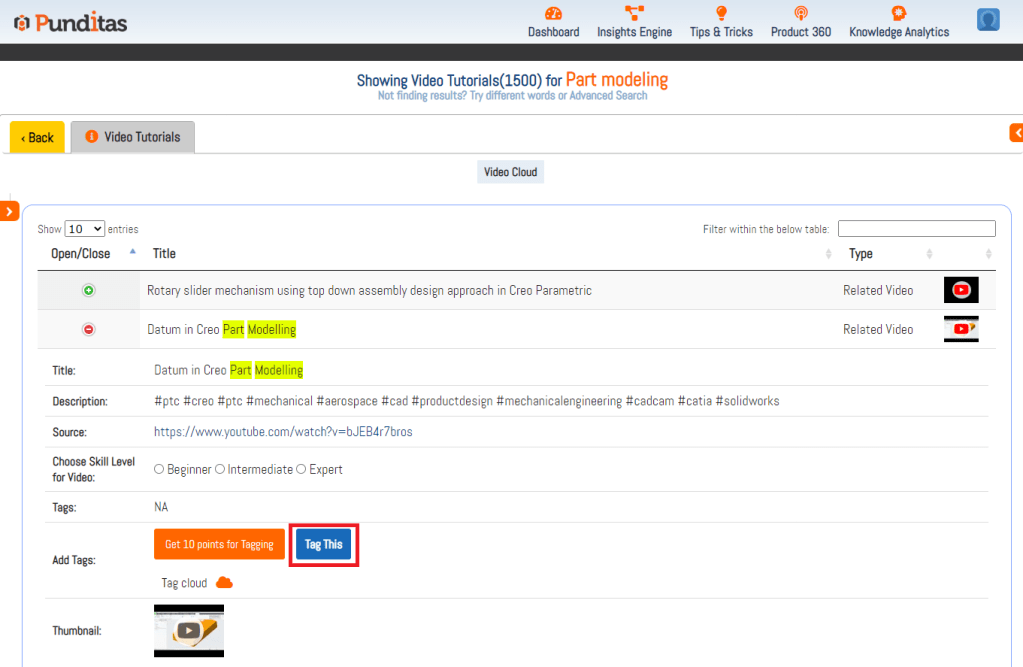The height and width of the screenshot is (667, 1023).
Task: Open the Product 360 icon
Action: pos(800,14)
